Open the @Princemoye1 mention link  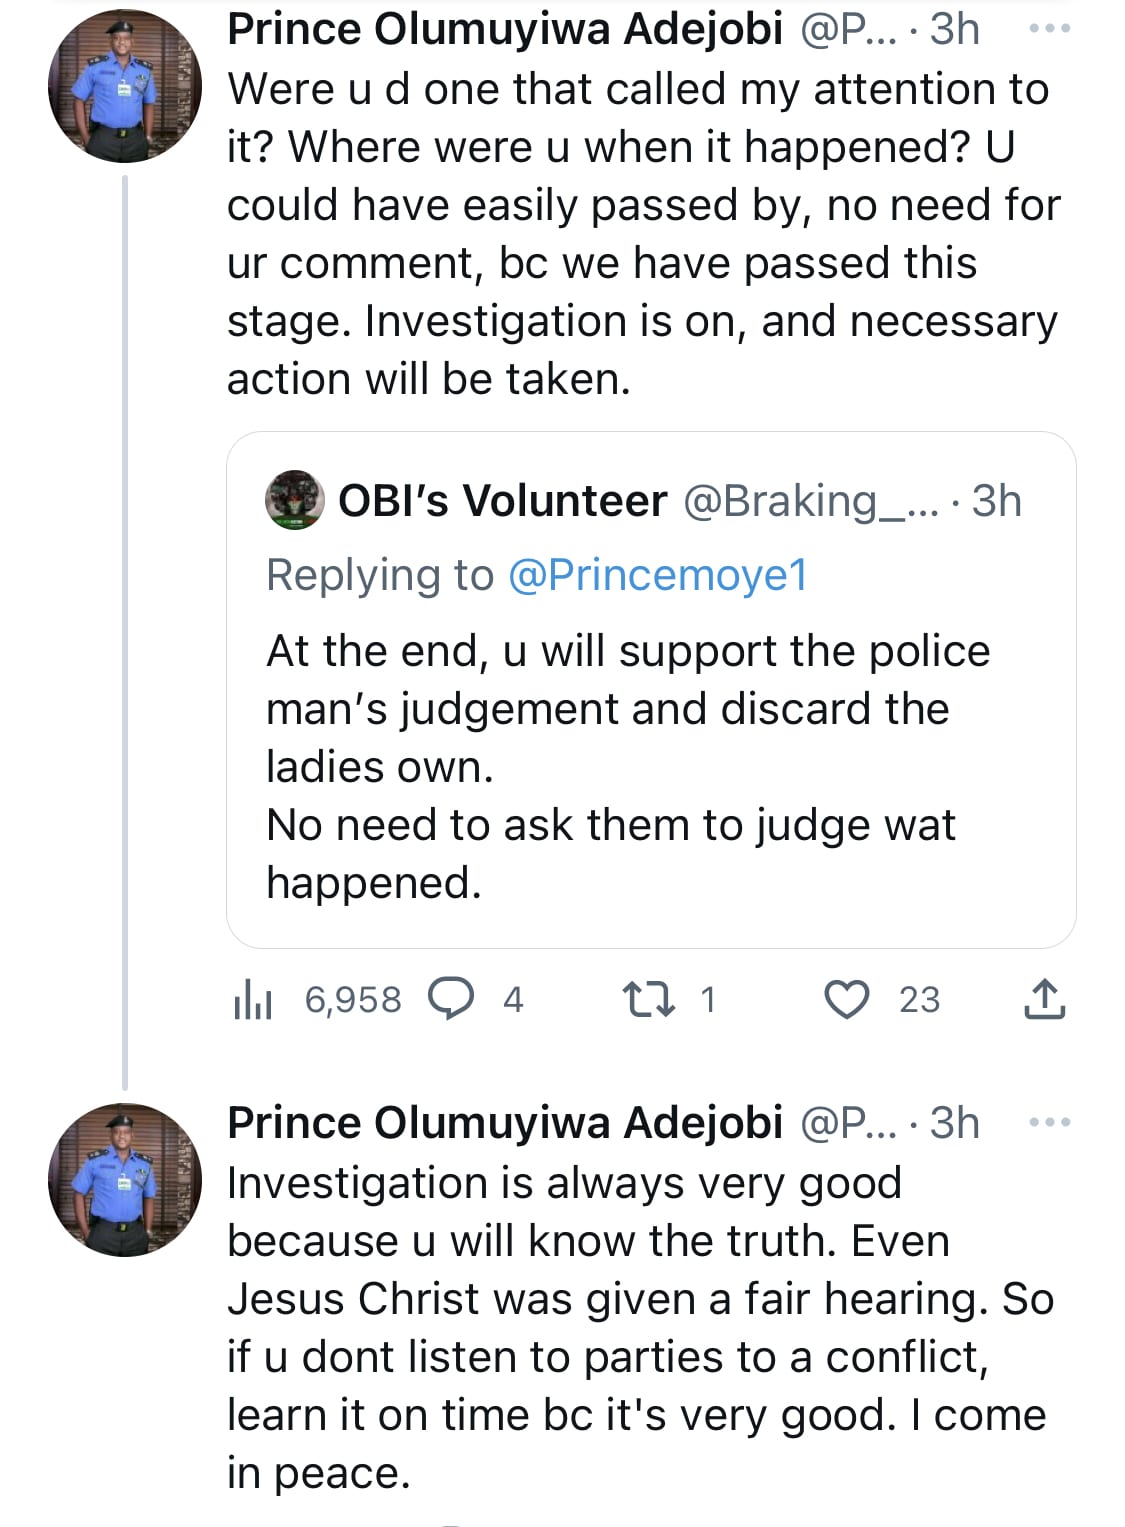pyautogui.click(x=657, y=575)
